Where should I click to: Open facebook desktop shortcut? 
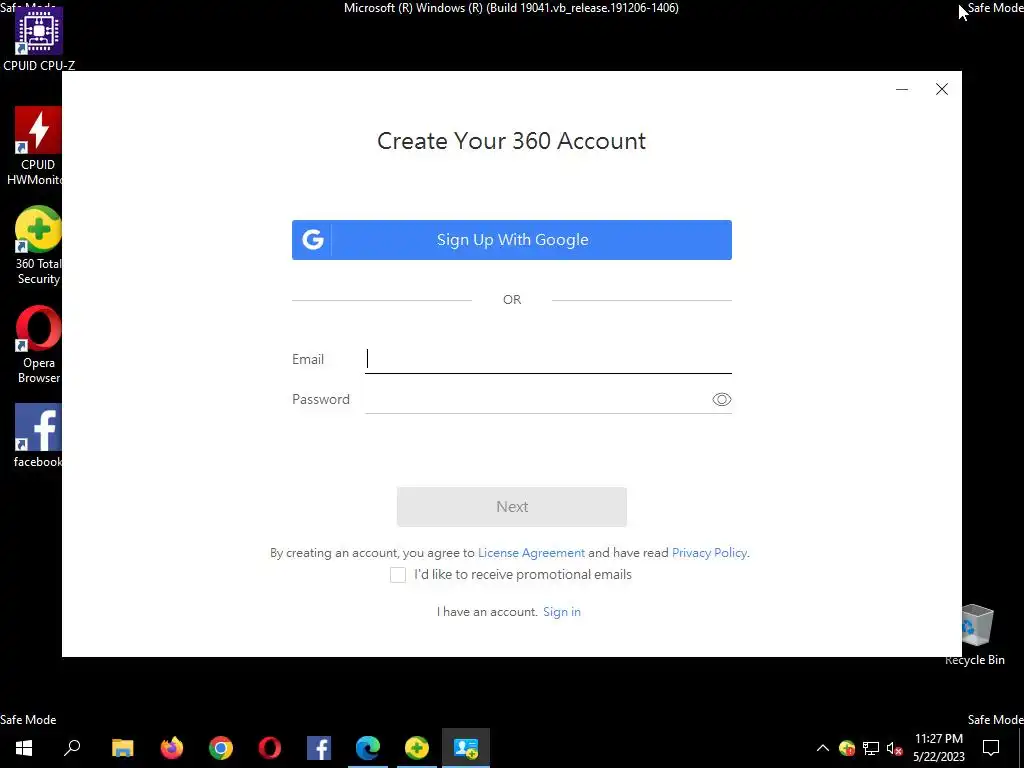38,436
